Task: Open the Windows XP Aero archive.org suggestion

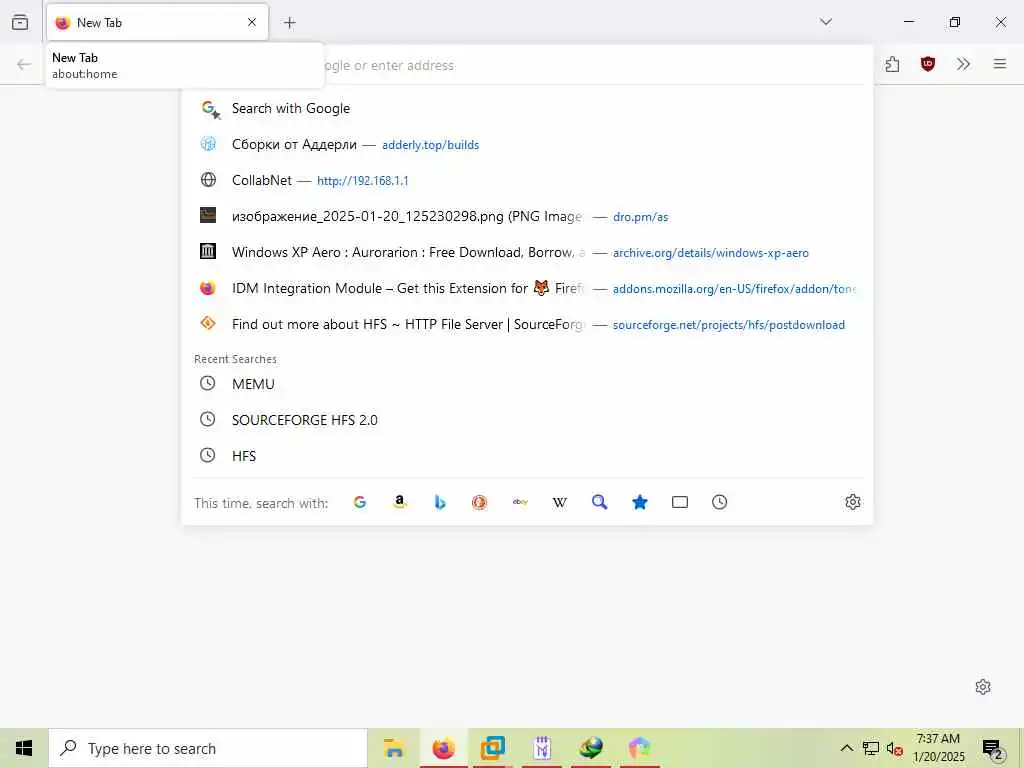Action: (x=527, y=252)
